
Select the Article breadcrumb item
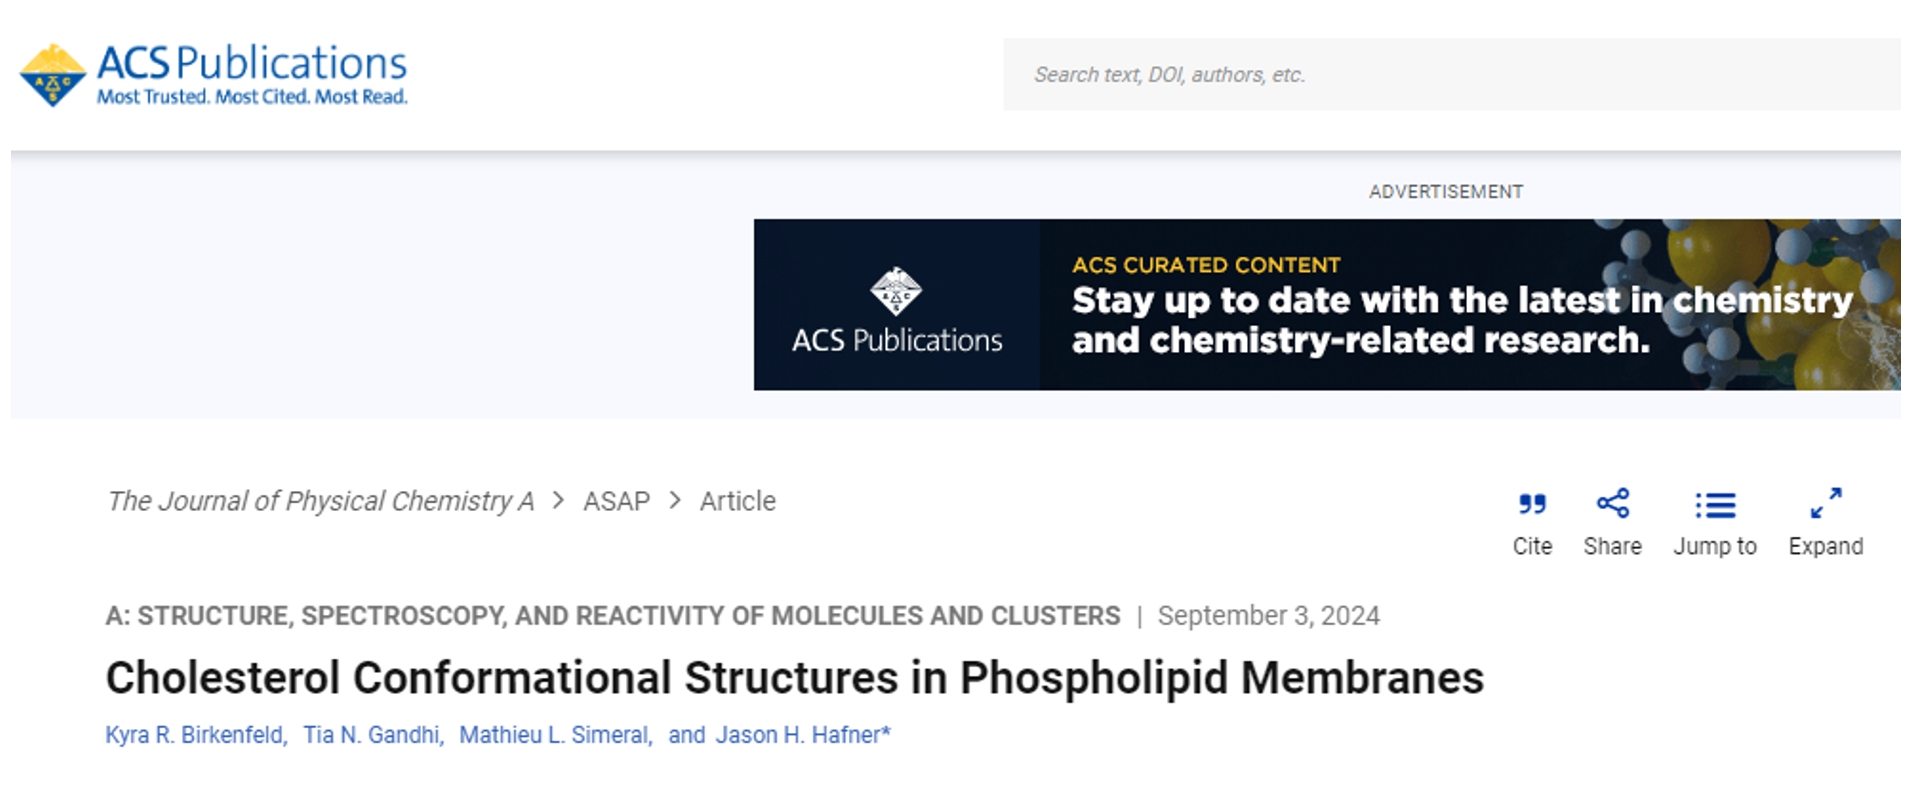(737, 501)
